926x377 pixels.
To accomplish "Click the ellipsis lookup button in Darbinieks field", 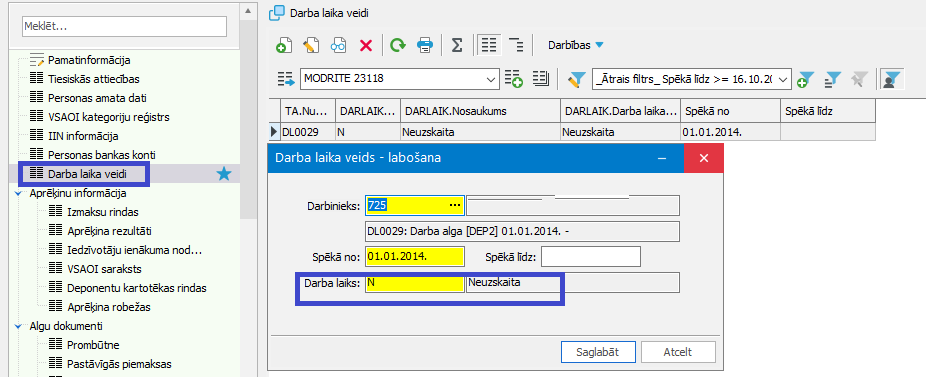I will click(x=455, y=205).
